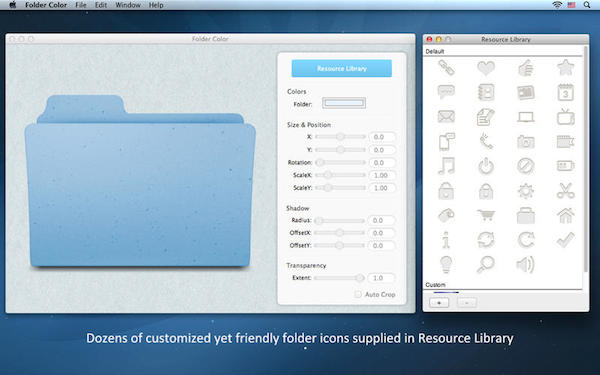Choose the checkmark icon in Resource Library
The image size is (600, 375).
point(566,240)
